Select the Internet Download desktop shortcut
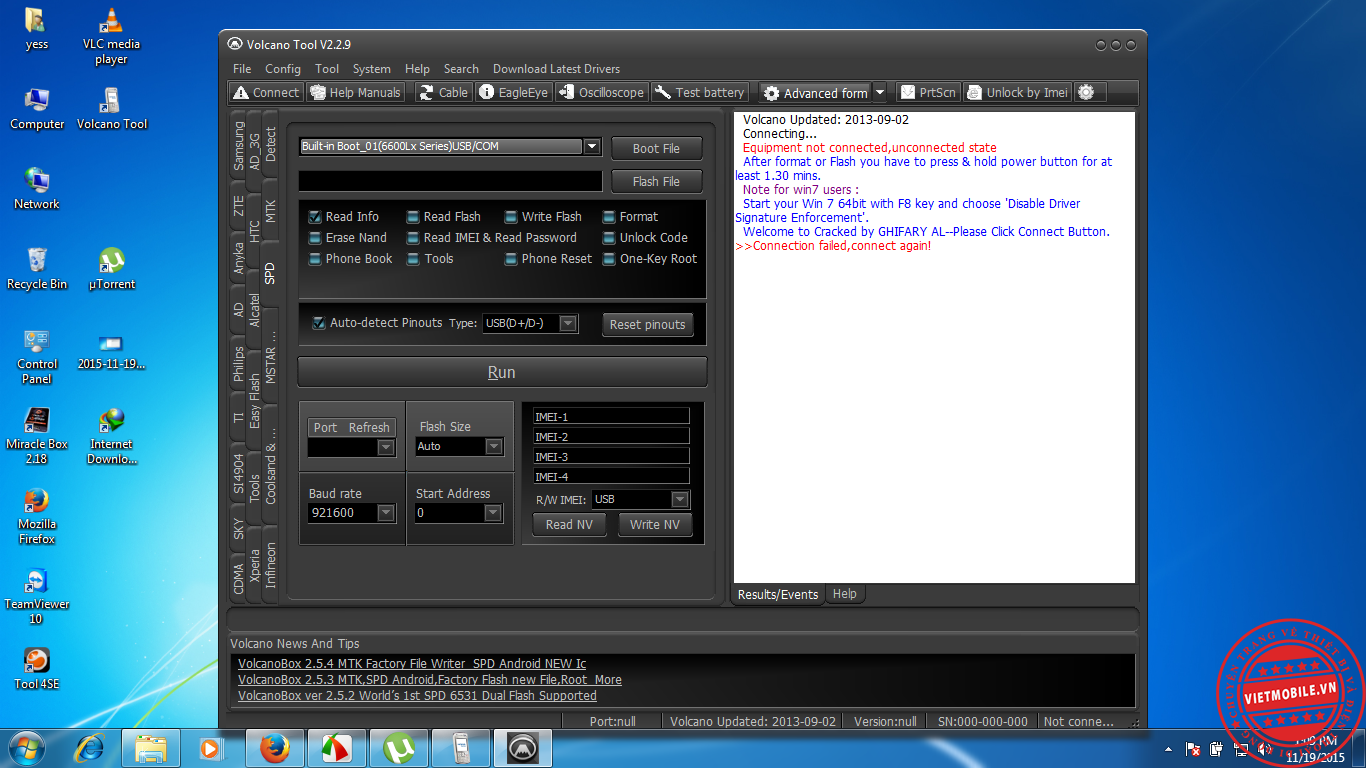 [x=111, y=436]
